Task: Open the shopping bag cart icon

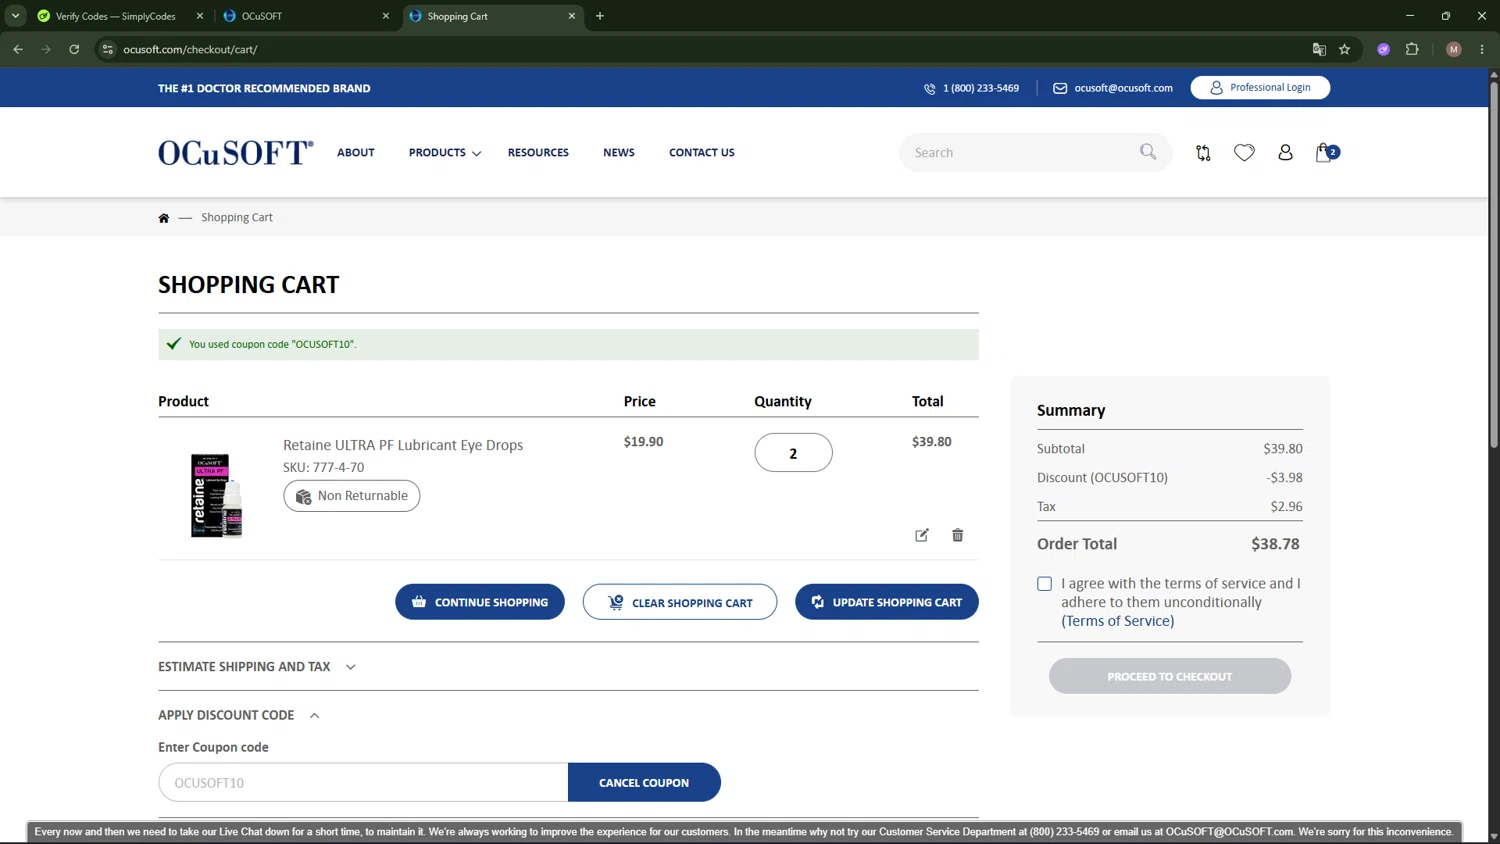Action: click(x=1326, y=152)
